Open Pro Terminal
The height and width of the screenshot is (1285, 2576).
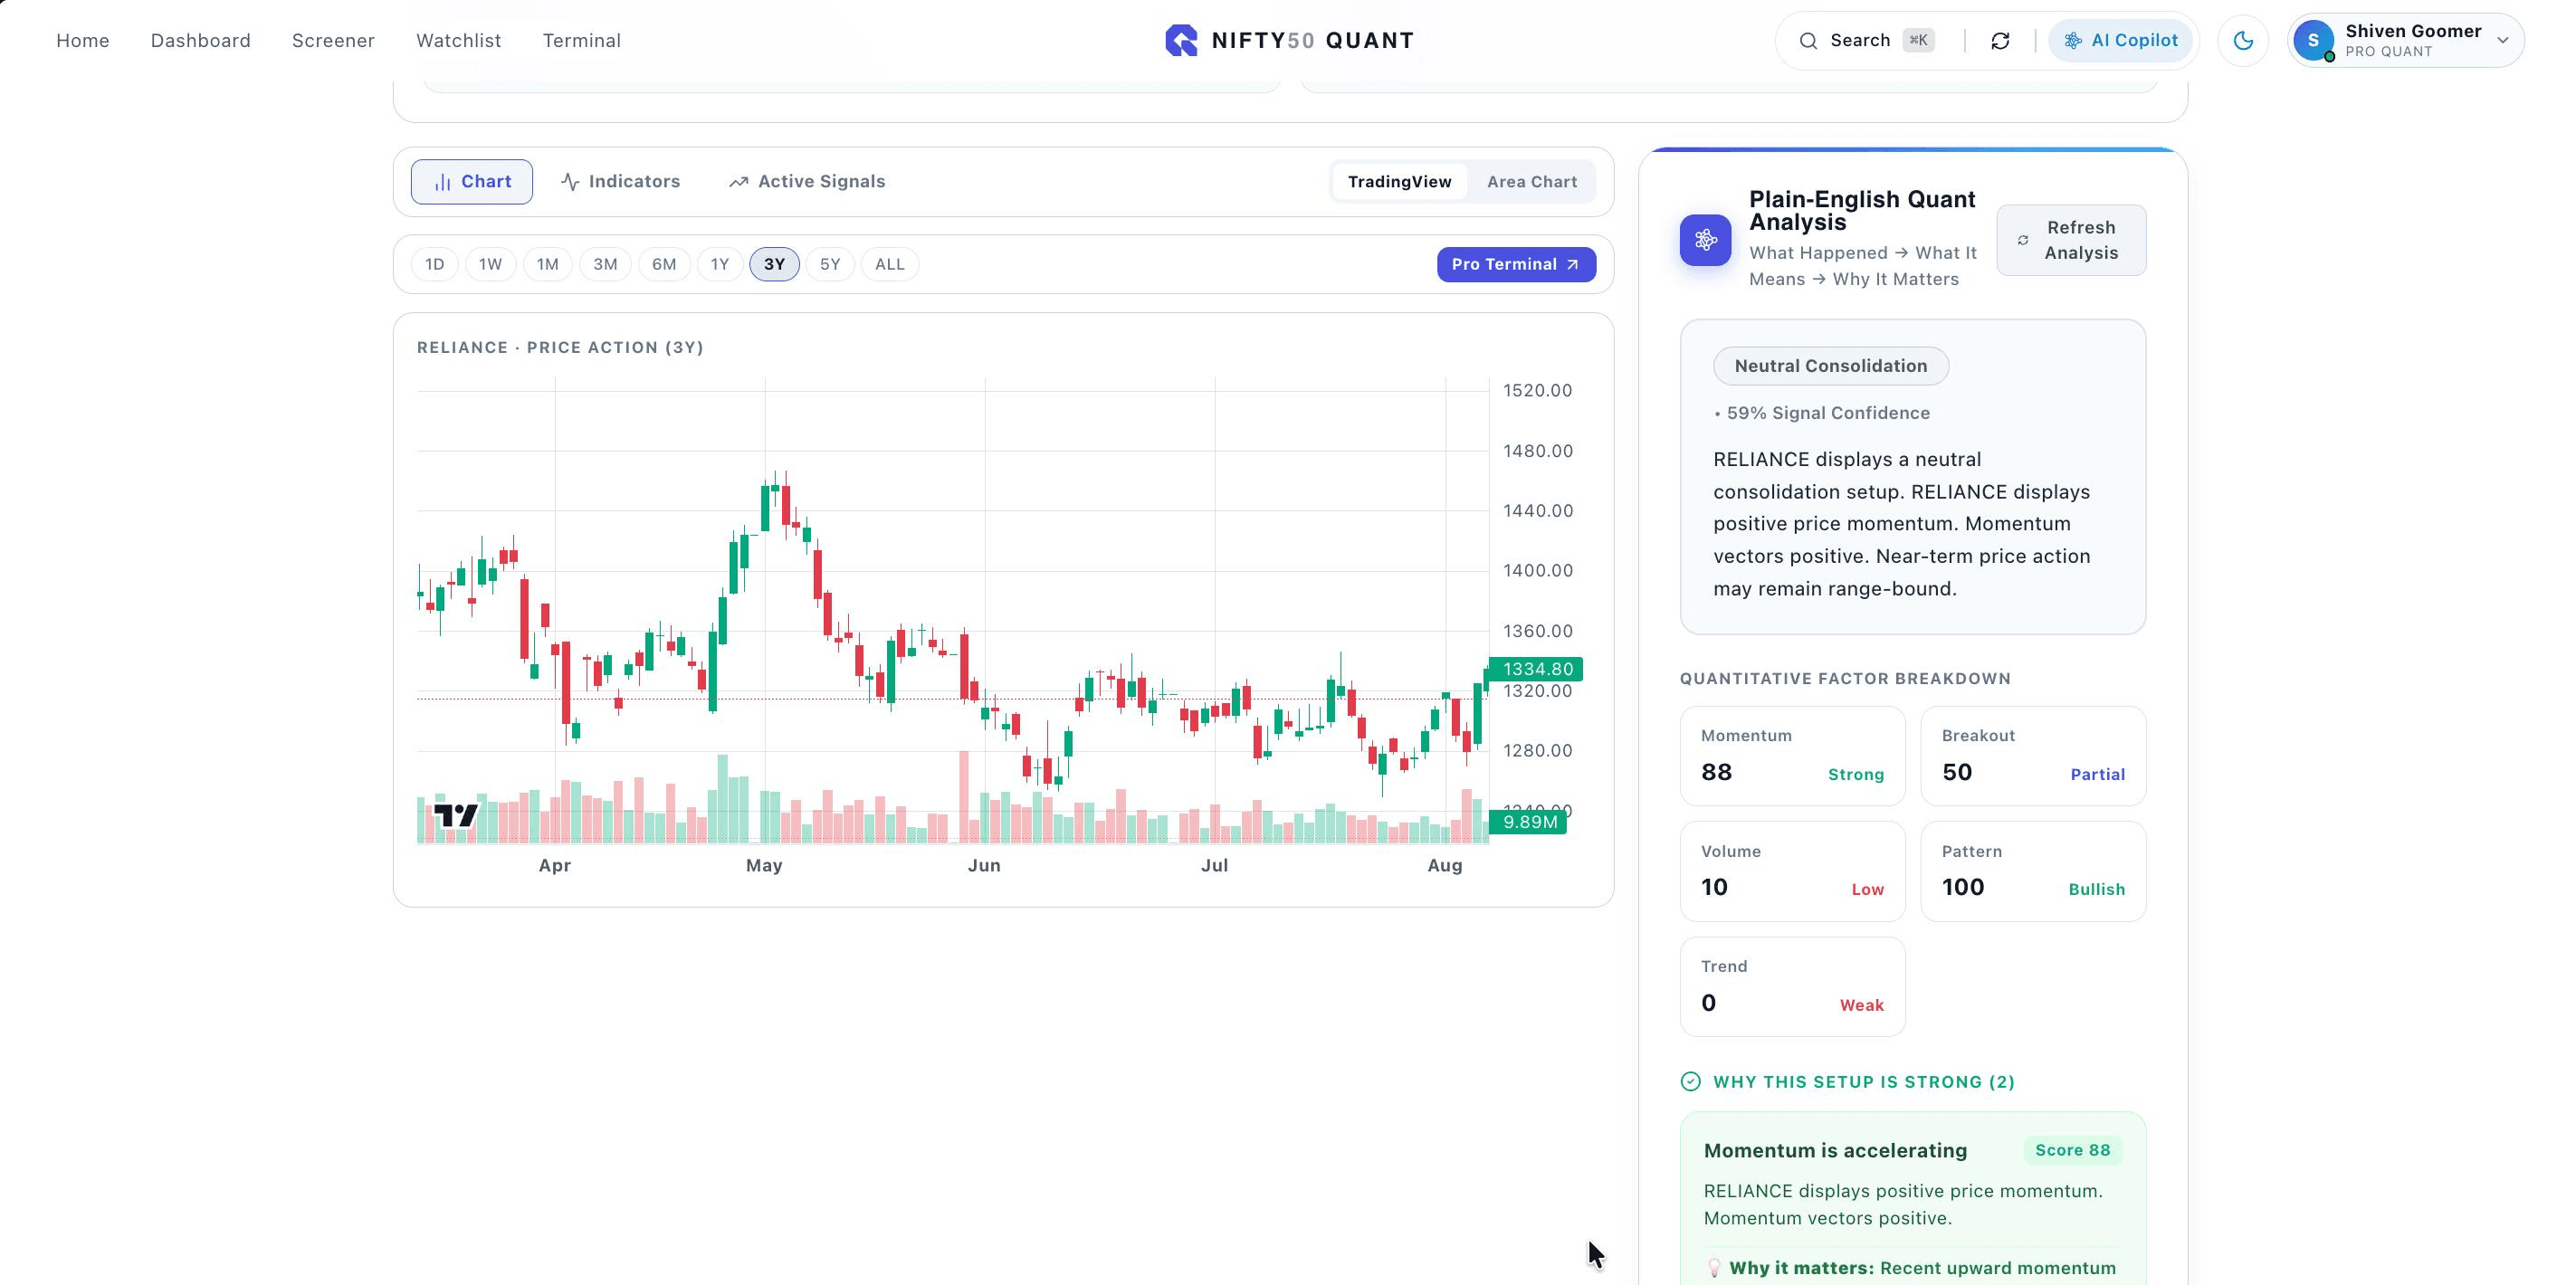point(1516,264)
